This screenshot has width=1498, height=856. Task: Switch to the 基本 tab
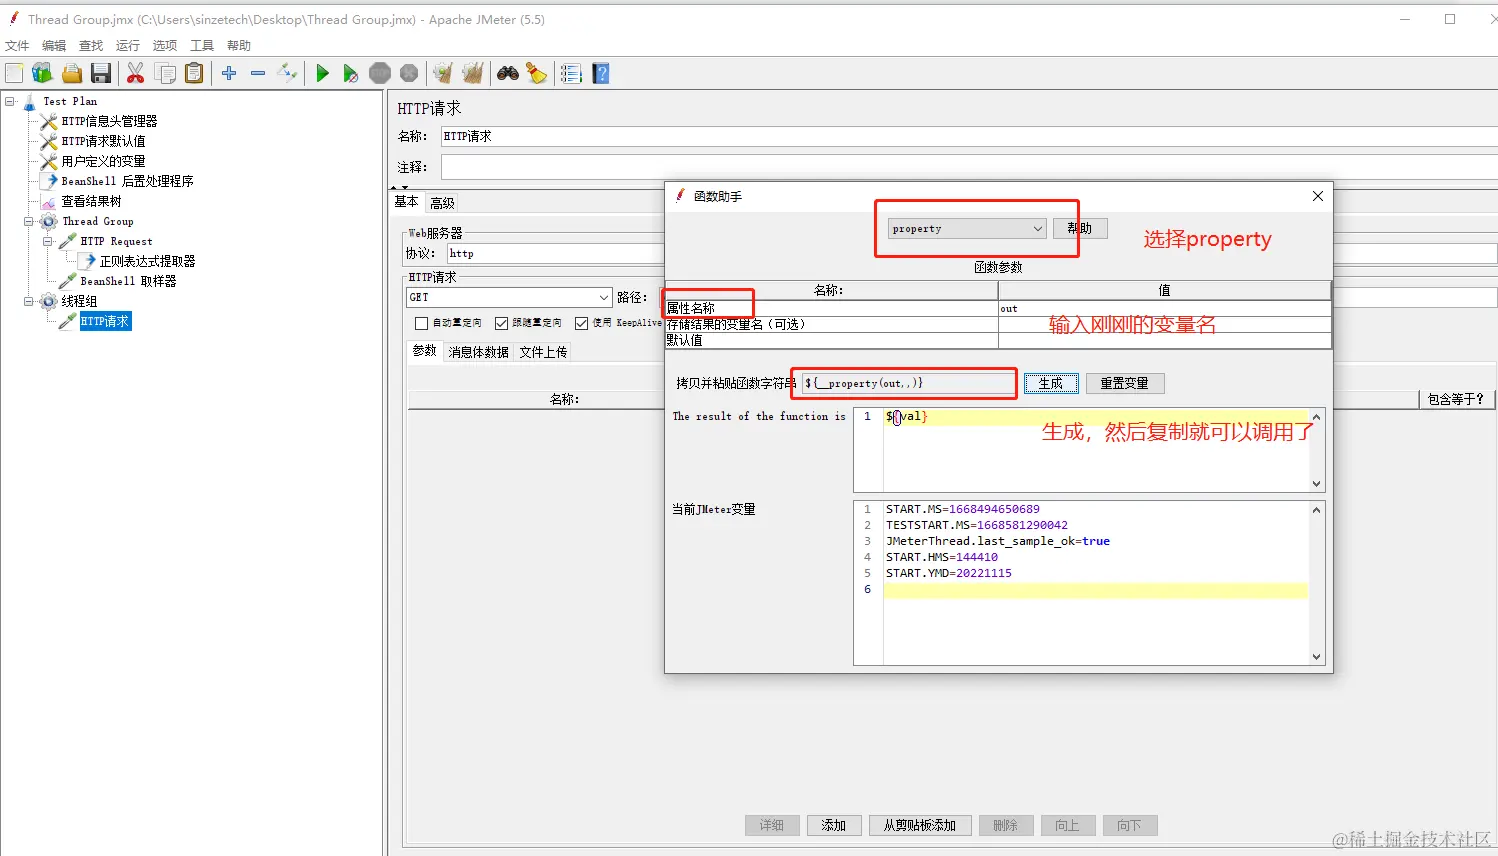click(x=407, y=202)
